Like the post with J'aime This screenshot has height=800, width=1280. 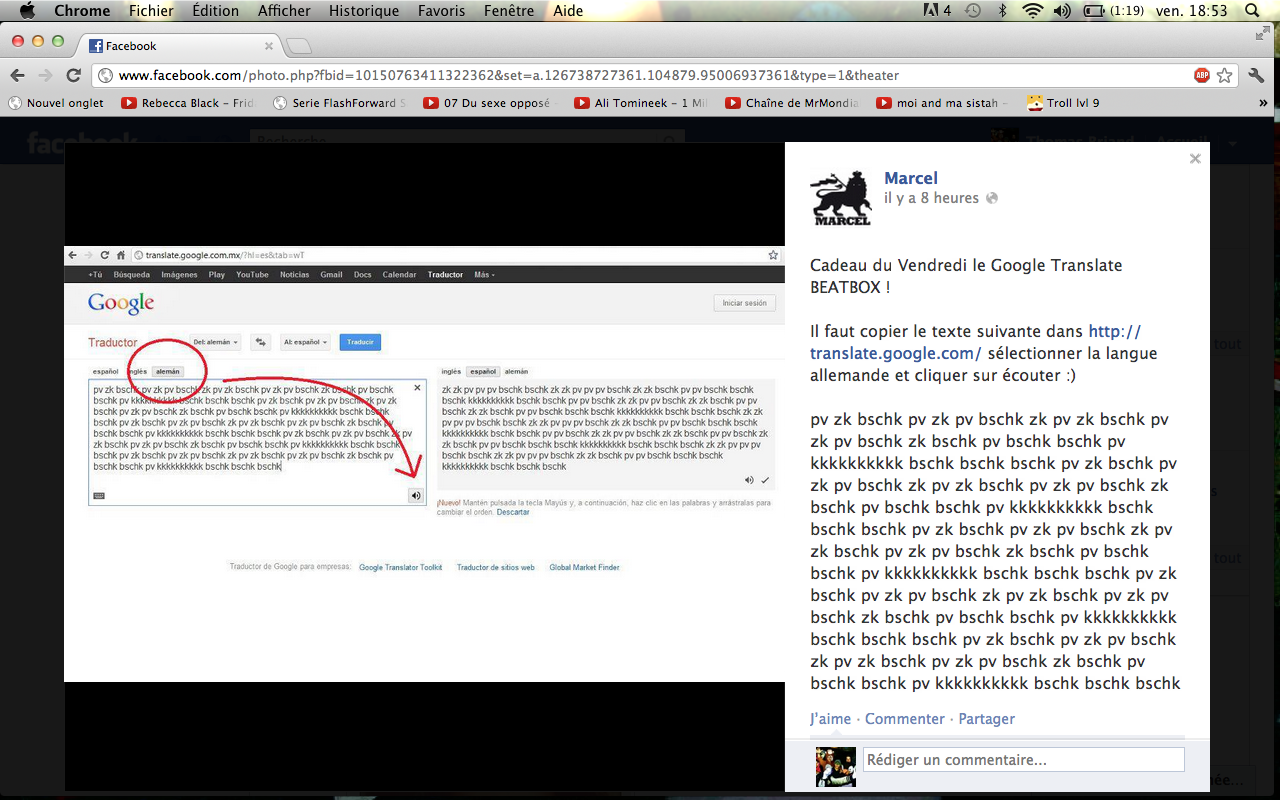(x=830, y=719)
